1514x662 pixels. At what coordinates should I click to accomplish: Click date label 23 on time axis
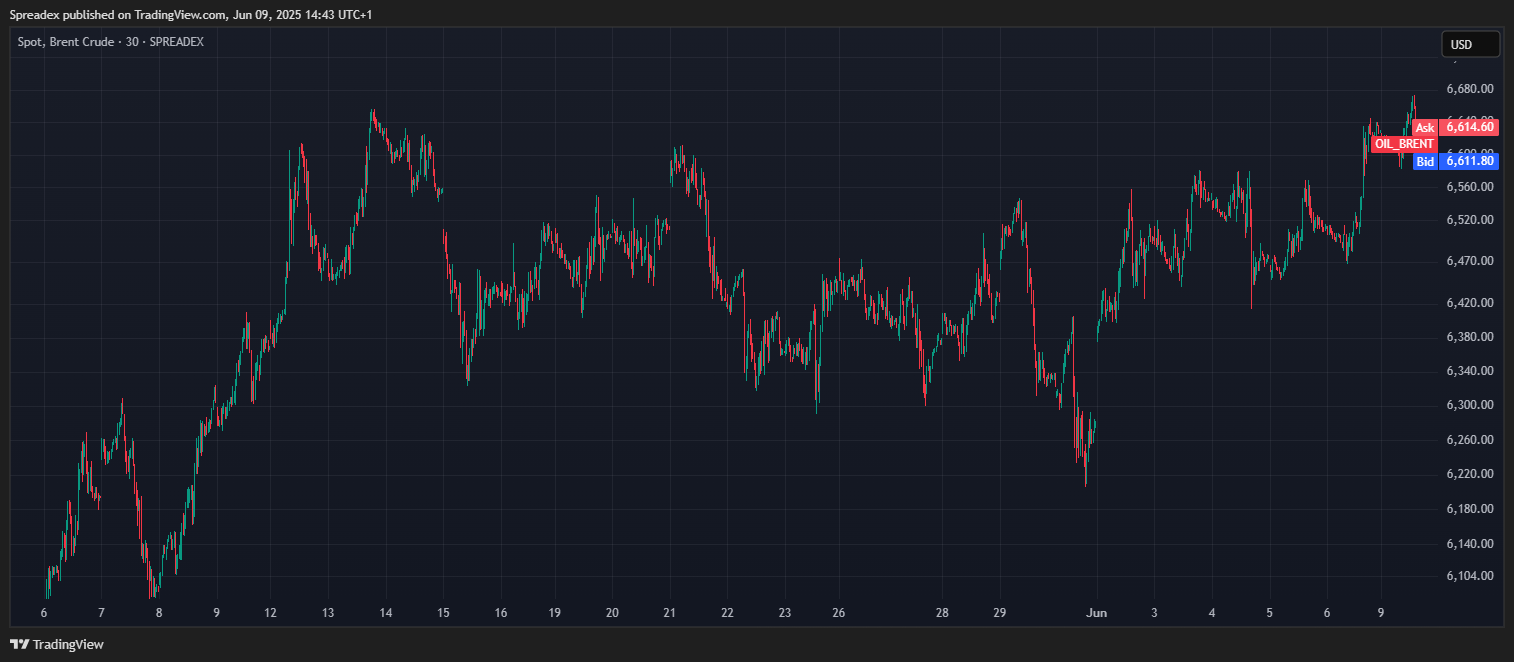point(785,613)
